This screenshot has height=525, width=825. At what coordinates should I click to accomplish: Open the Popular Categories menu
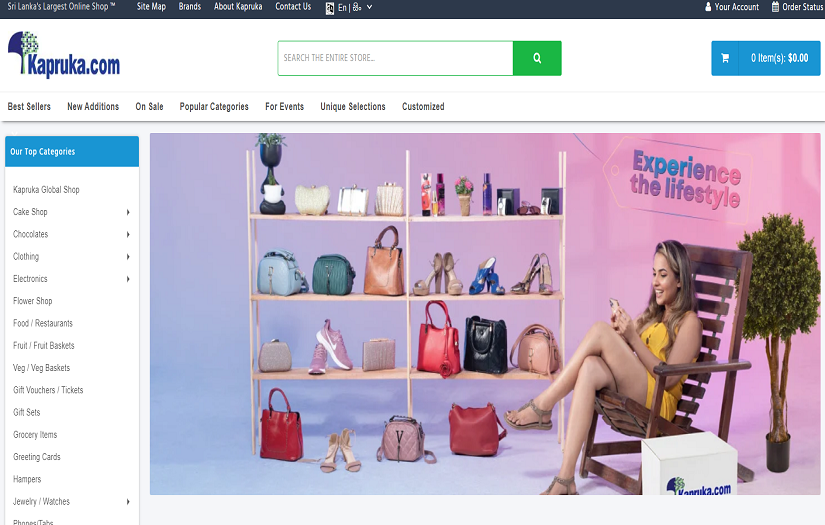pyautogui.click(x=214, y=107)
